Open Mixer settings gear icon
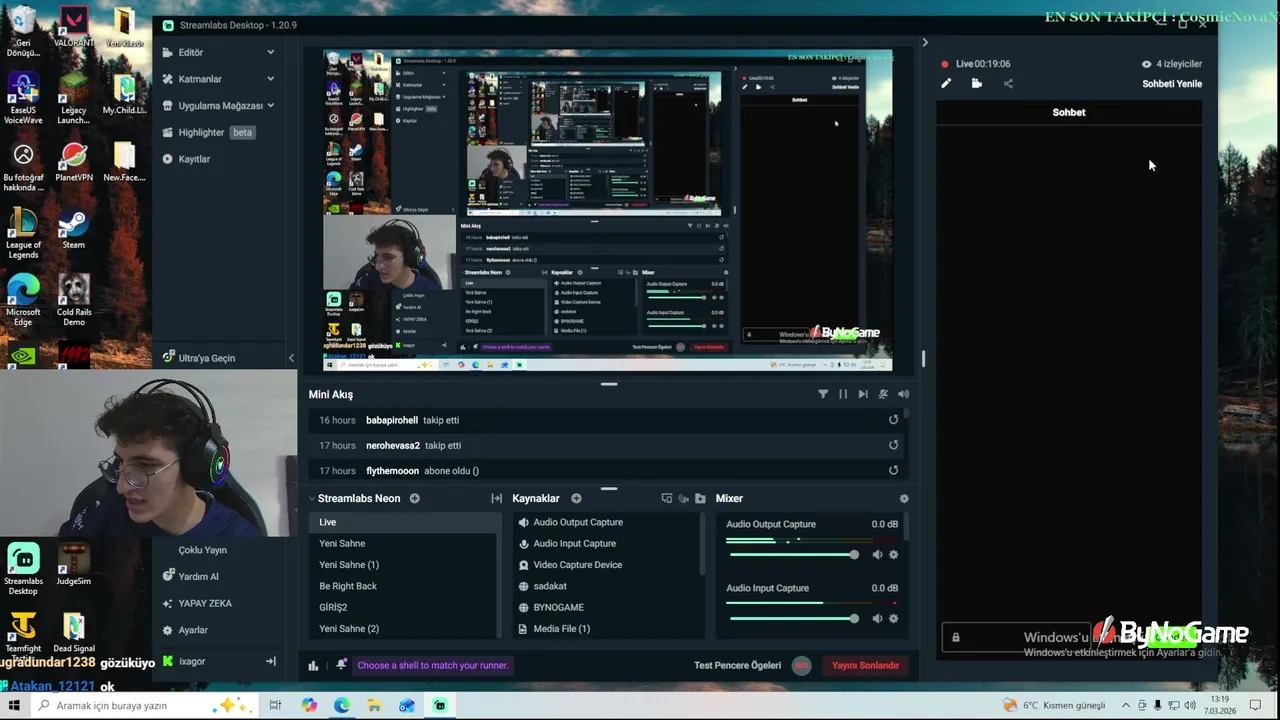This screenshot has height=720, width=1280. (x=904, y=498)
